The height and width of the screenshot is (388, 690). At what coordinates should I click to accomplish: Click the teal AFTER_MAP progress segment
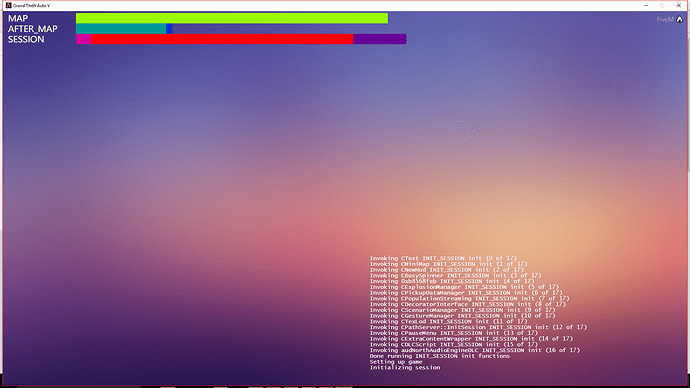click(x=121, y=29)
